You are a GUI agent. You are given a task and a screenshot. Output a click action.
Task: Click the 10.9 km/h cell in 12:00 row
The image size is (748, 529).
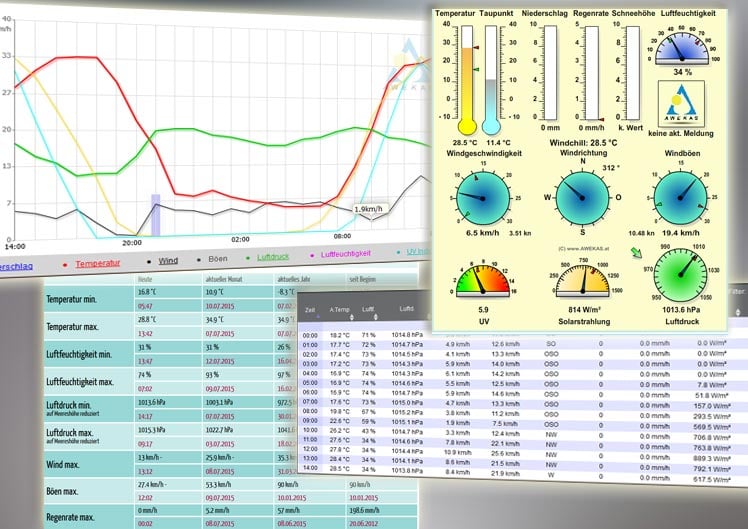457,452
